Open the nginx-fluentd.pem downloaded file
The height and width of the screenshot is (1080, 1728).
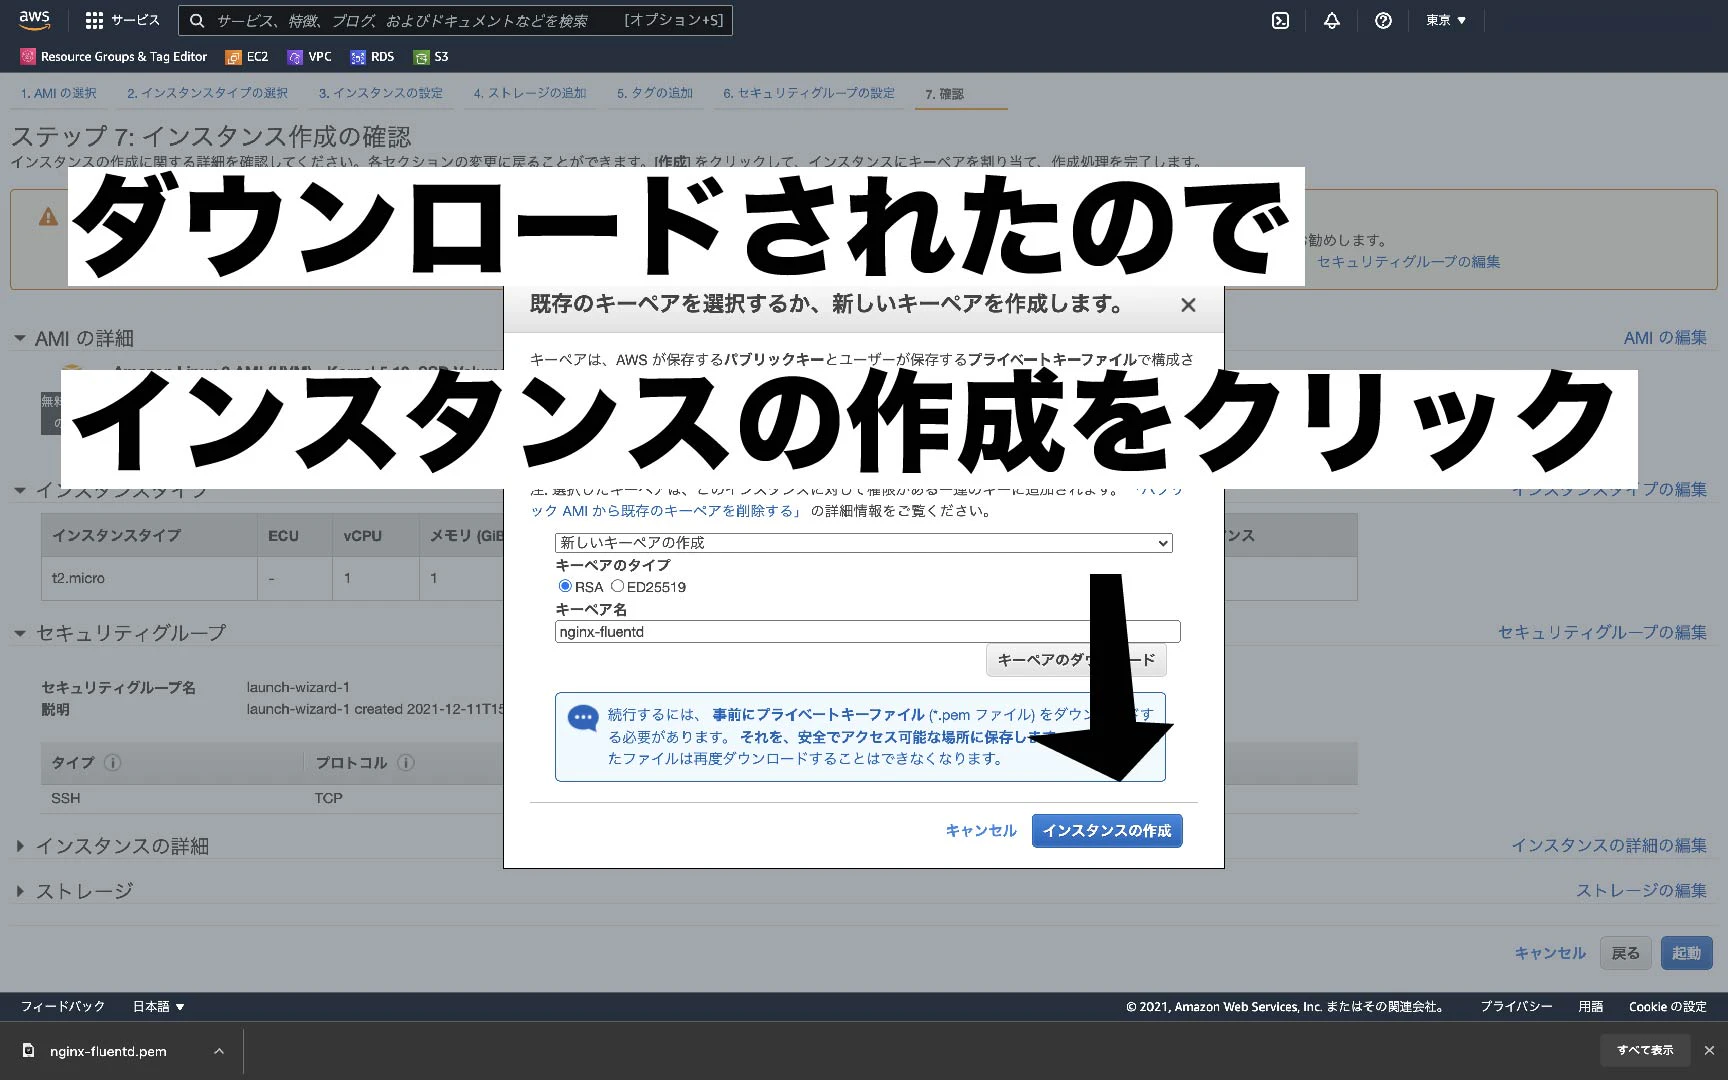(x=108, y=1051)
